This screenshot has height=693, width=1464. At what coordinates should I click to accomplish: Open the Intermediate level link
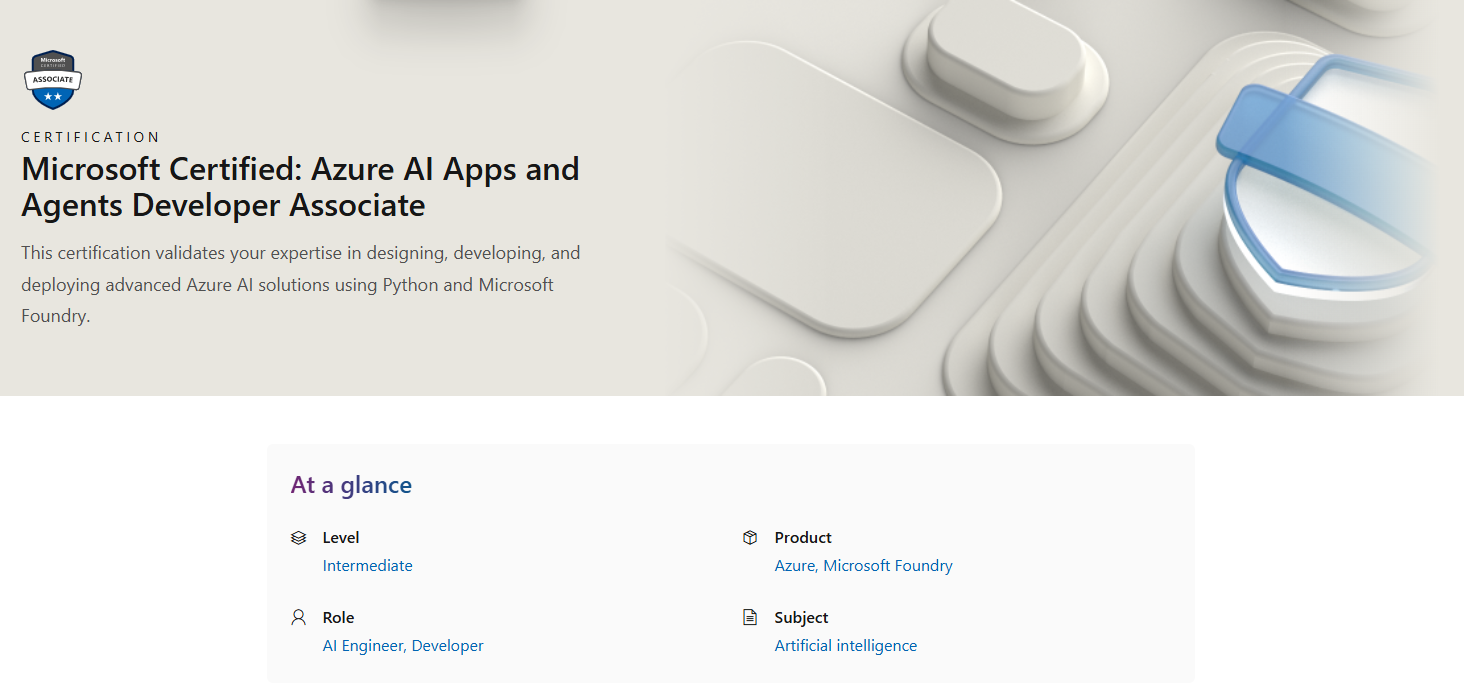[x=367, y=566]
